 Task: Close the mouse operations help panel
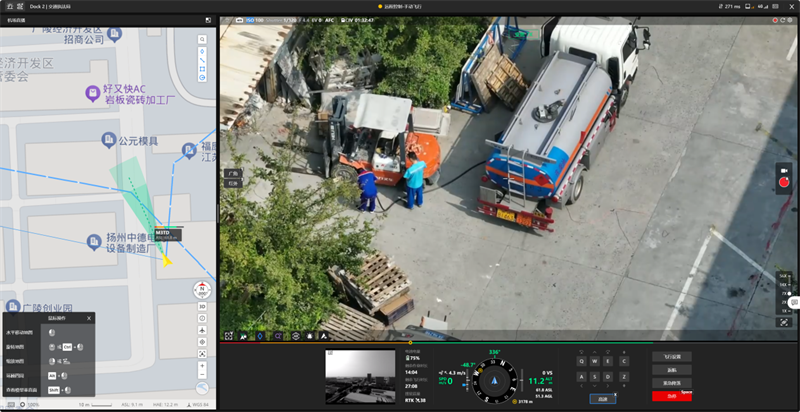tap(88, 318)
